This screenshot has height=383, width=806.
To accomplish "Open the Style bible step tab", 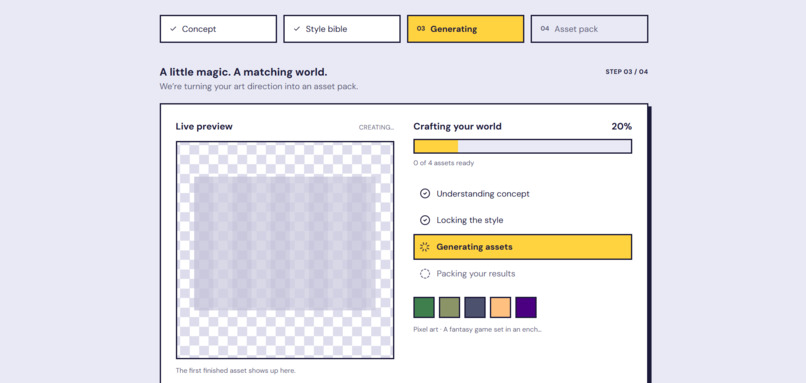I will [x=342, y=29].
